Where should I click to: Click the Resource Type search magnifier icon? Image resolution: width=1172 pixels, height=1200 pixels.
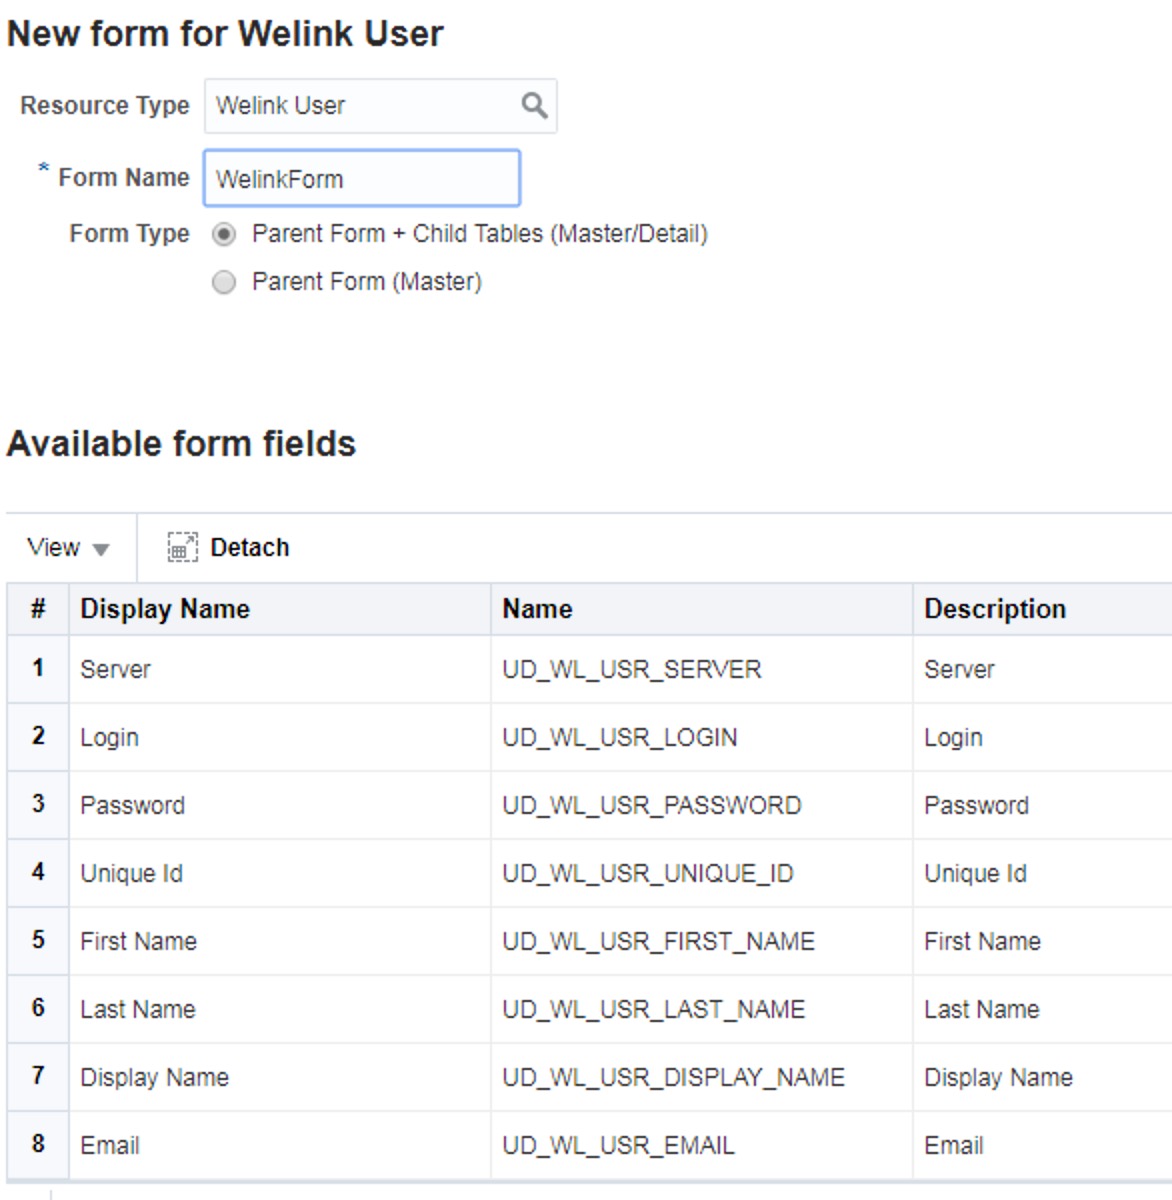point(534,106)
